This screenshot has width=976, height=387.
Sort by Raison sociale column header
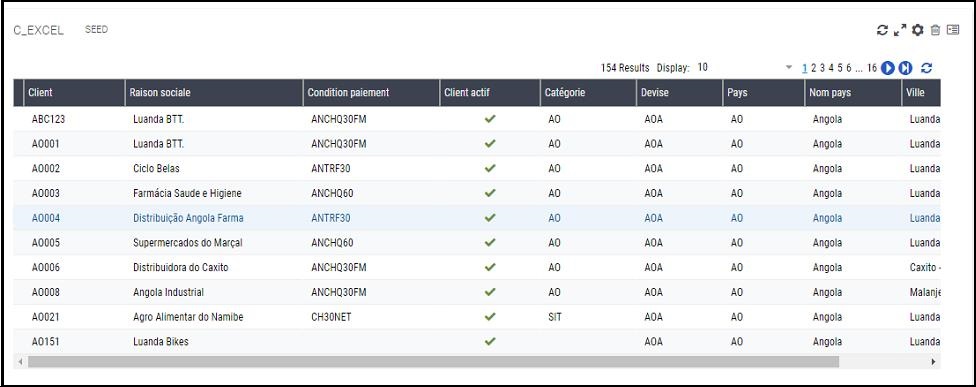pos(160,93)
